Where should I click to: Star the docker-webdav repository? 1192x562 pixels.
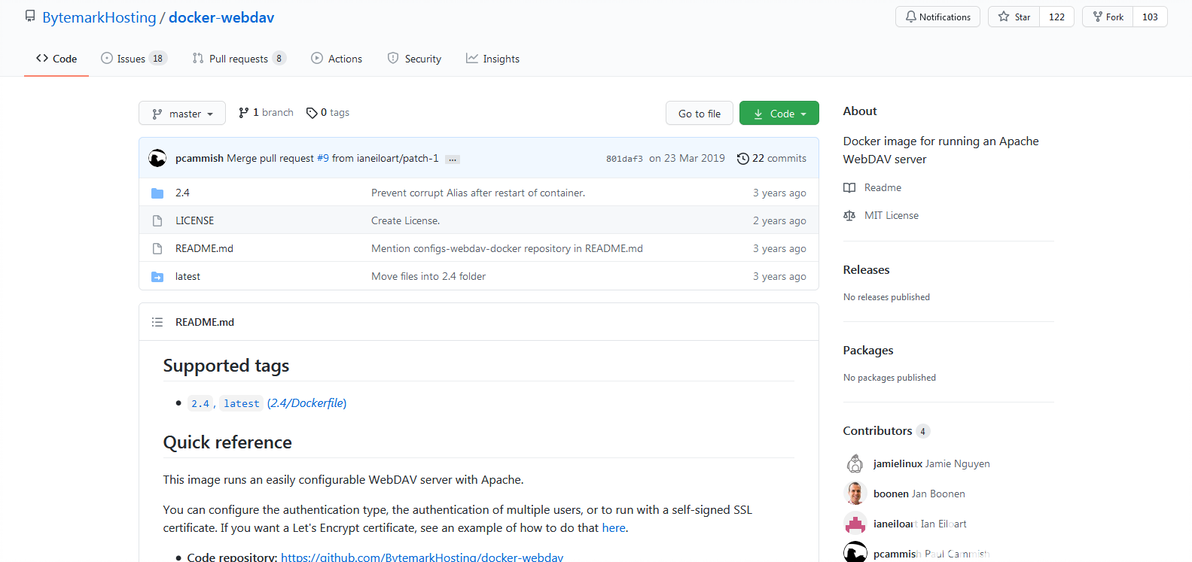coord(1014,17)
